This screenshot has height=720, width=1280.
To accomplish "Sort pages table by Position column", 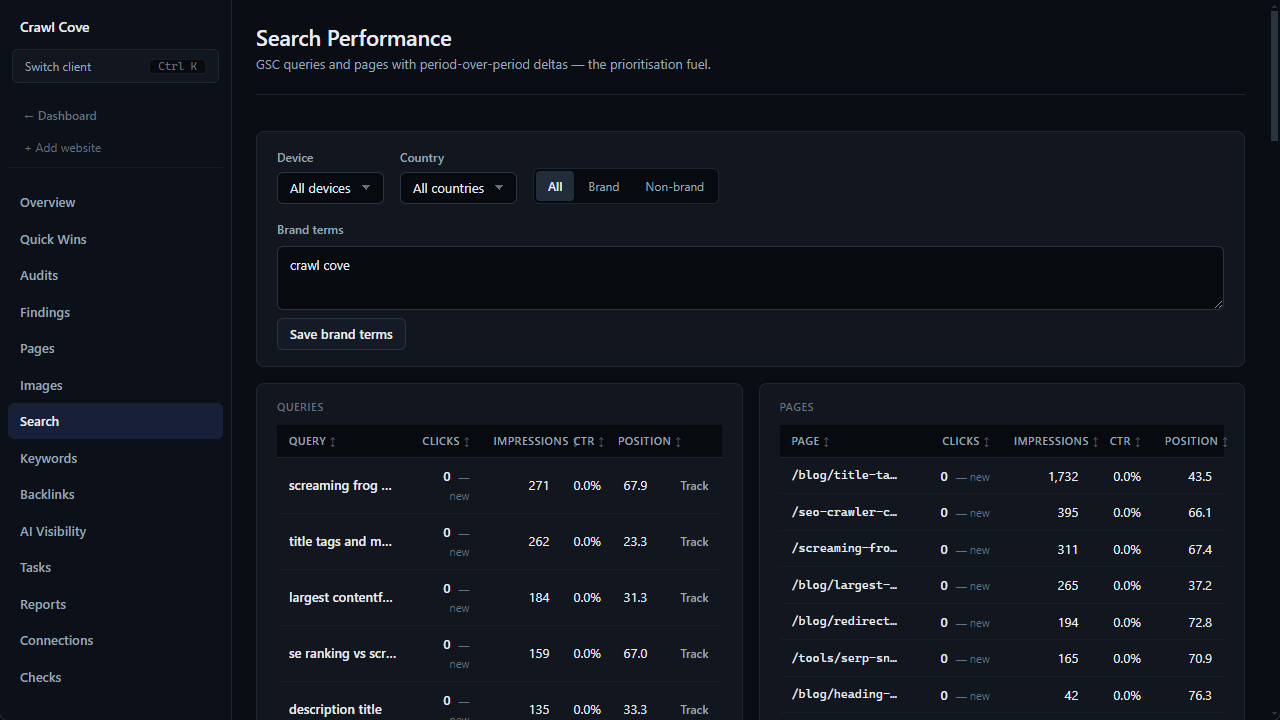I will click(x=1196, y=441).
